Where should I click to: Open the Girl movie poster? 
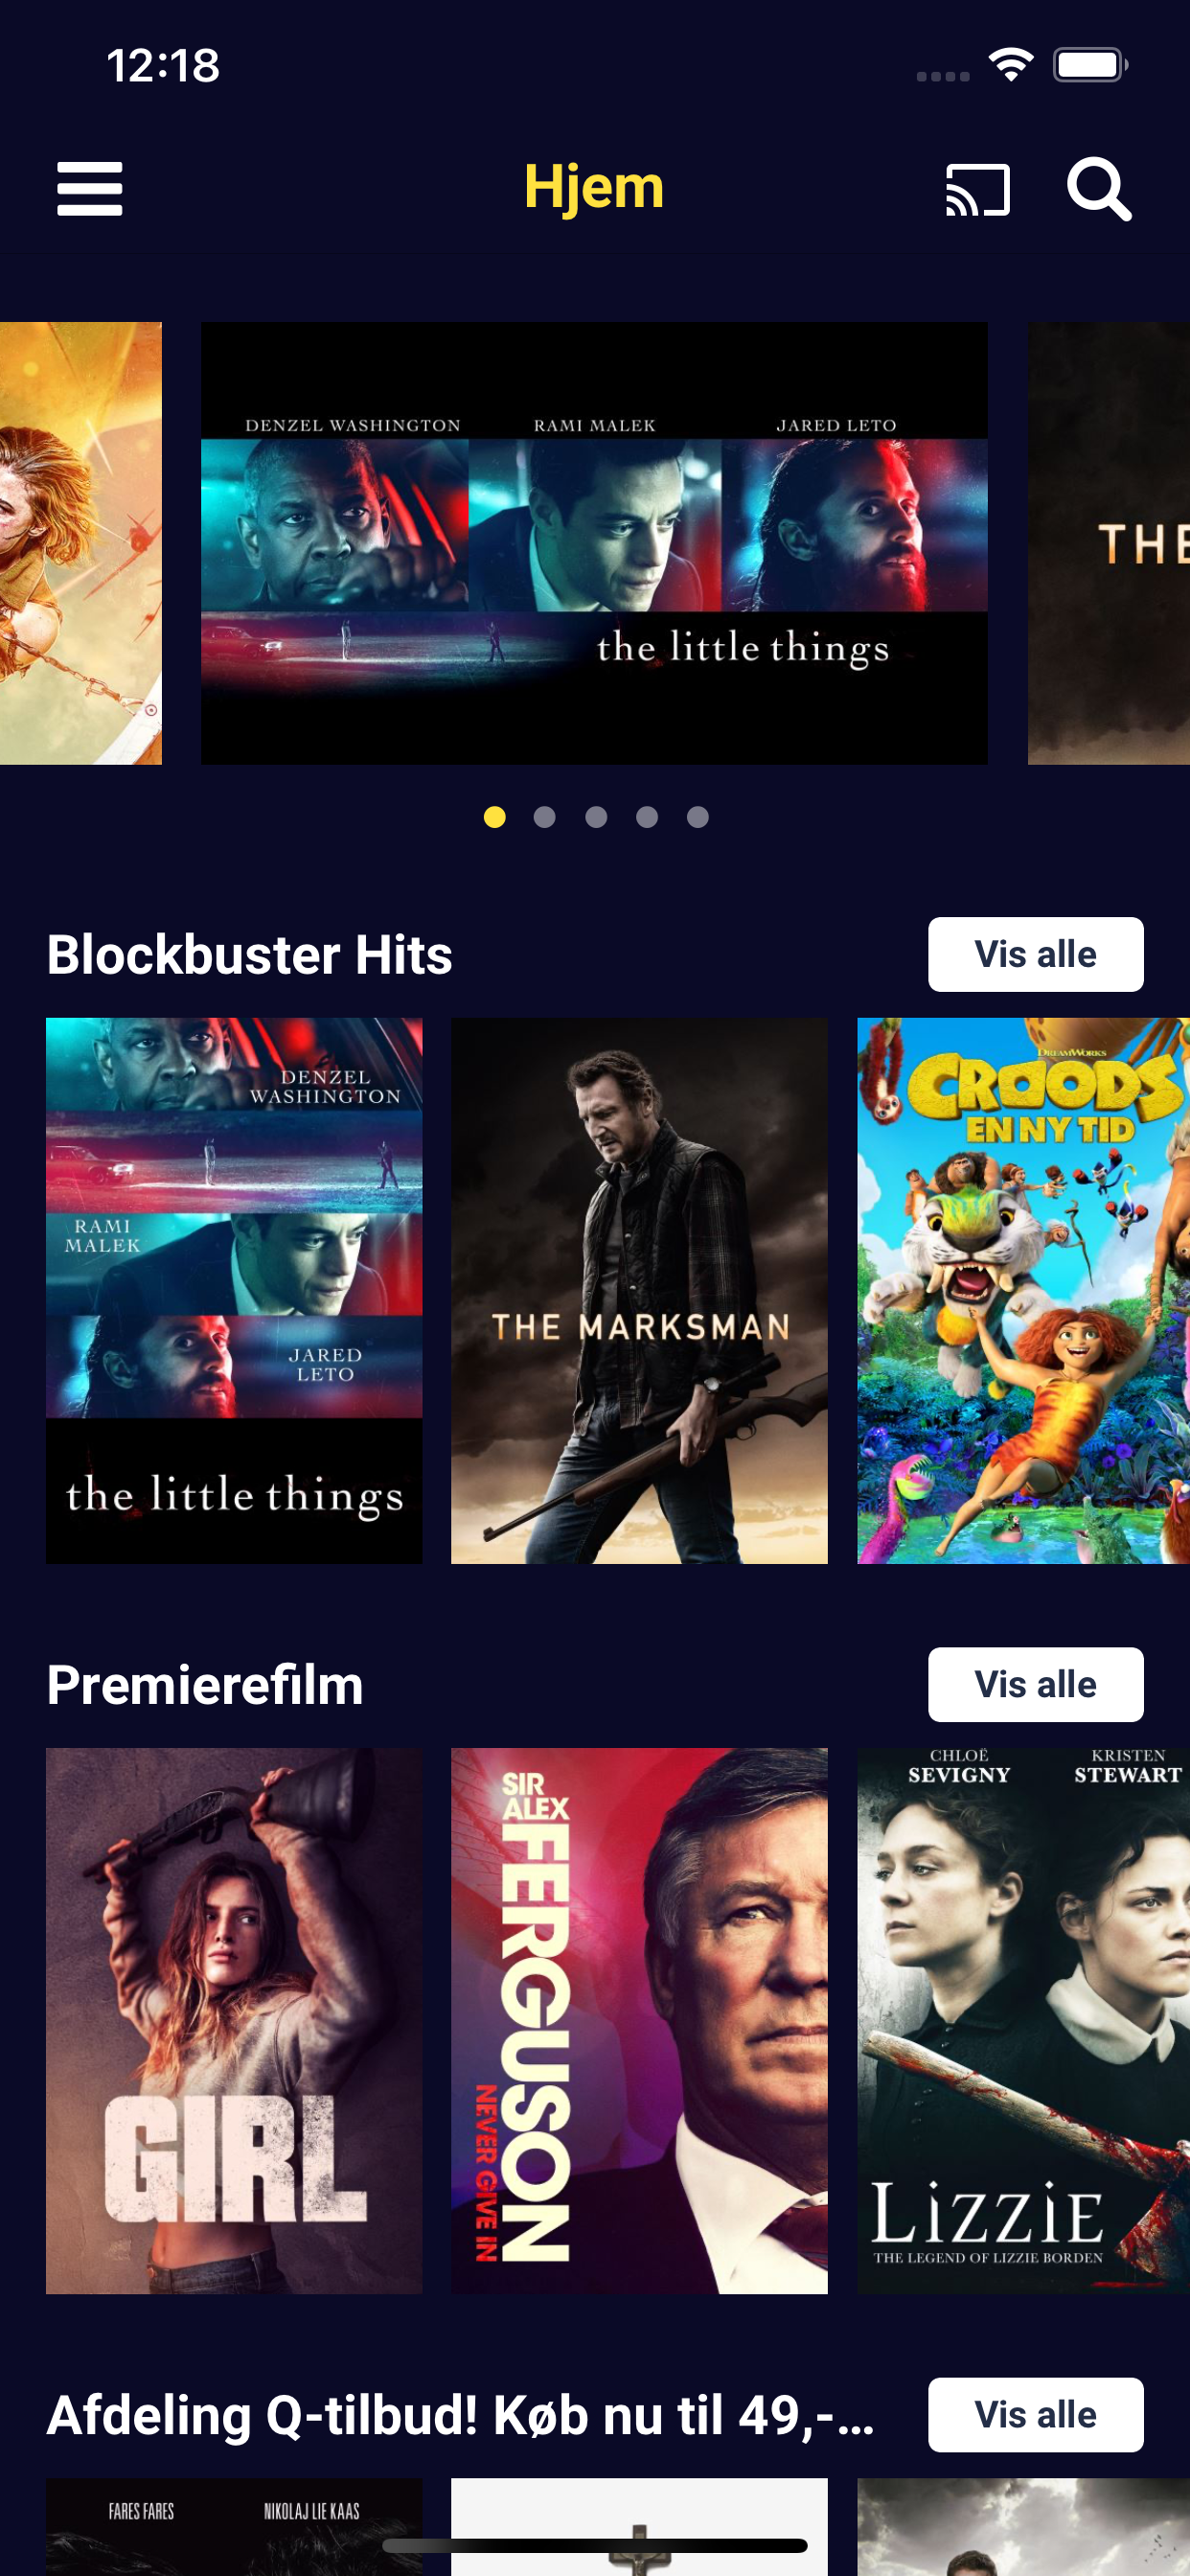pyautogui.click(x=234, y=2020)
